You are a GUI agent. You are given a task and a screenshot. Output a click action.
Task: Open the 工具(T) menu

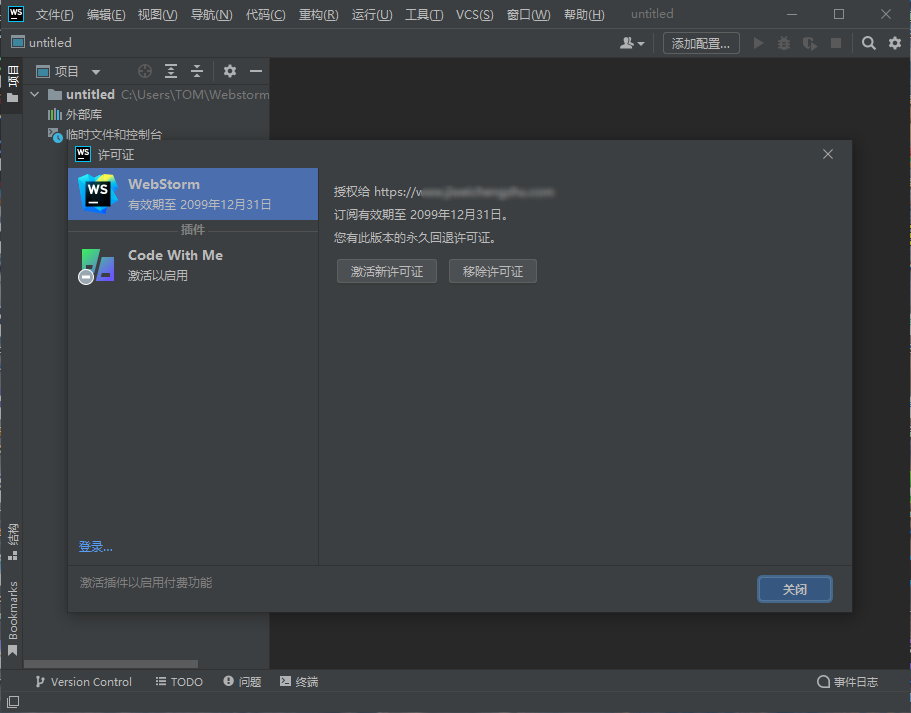[424, 15]
